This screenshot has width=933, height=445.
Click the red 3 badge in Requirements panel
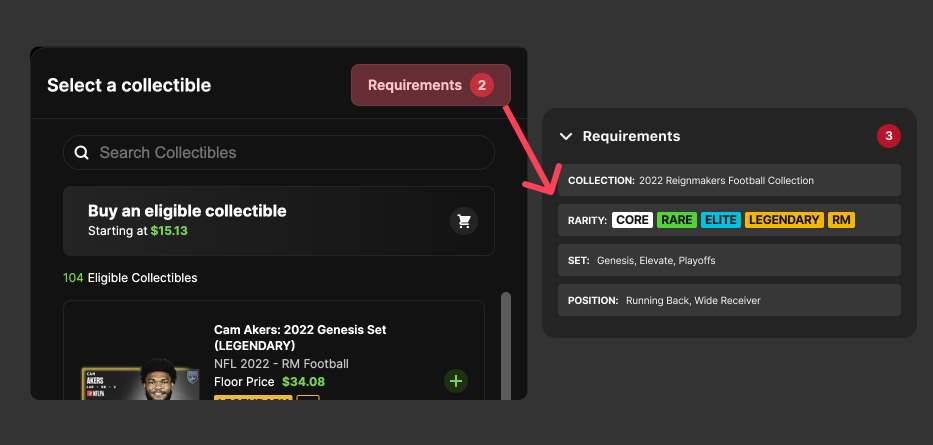pos(888,136)
